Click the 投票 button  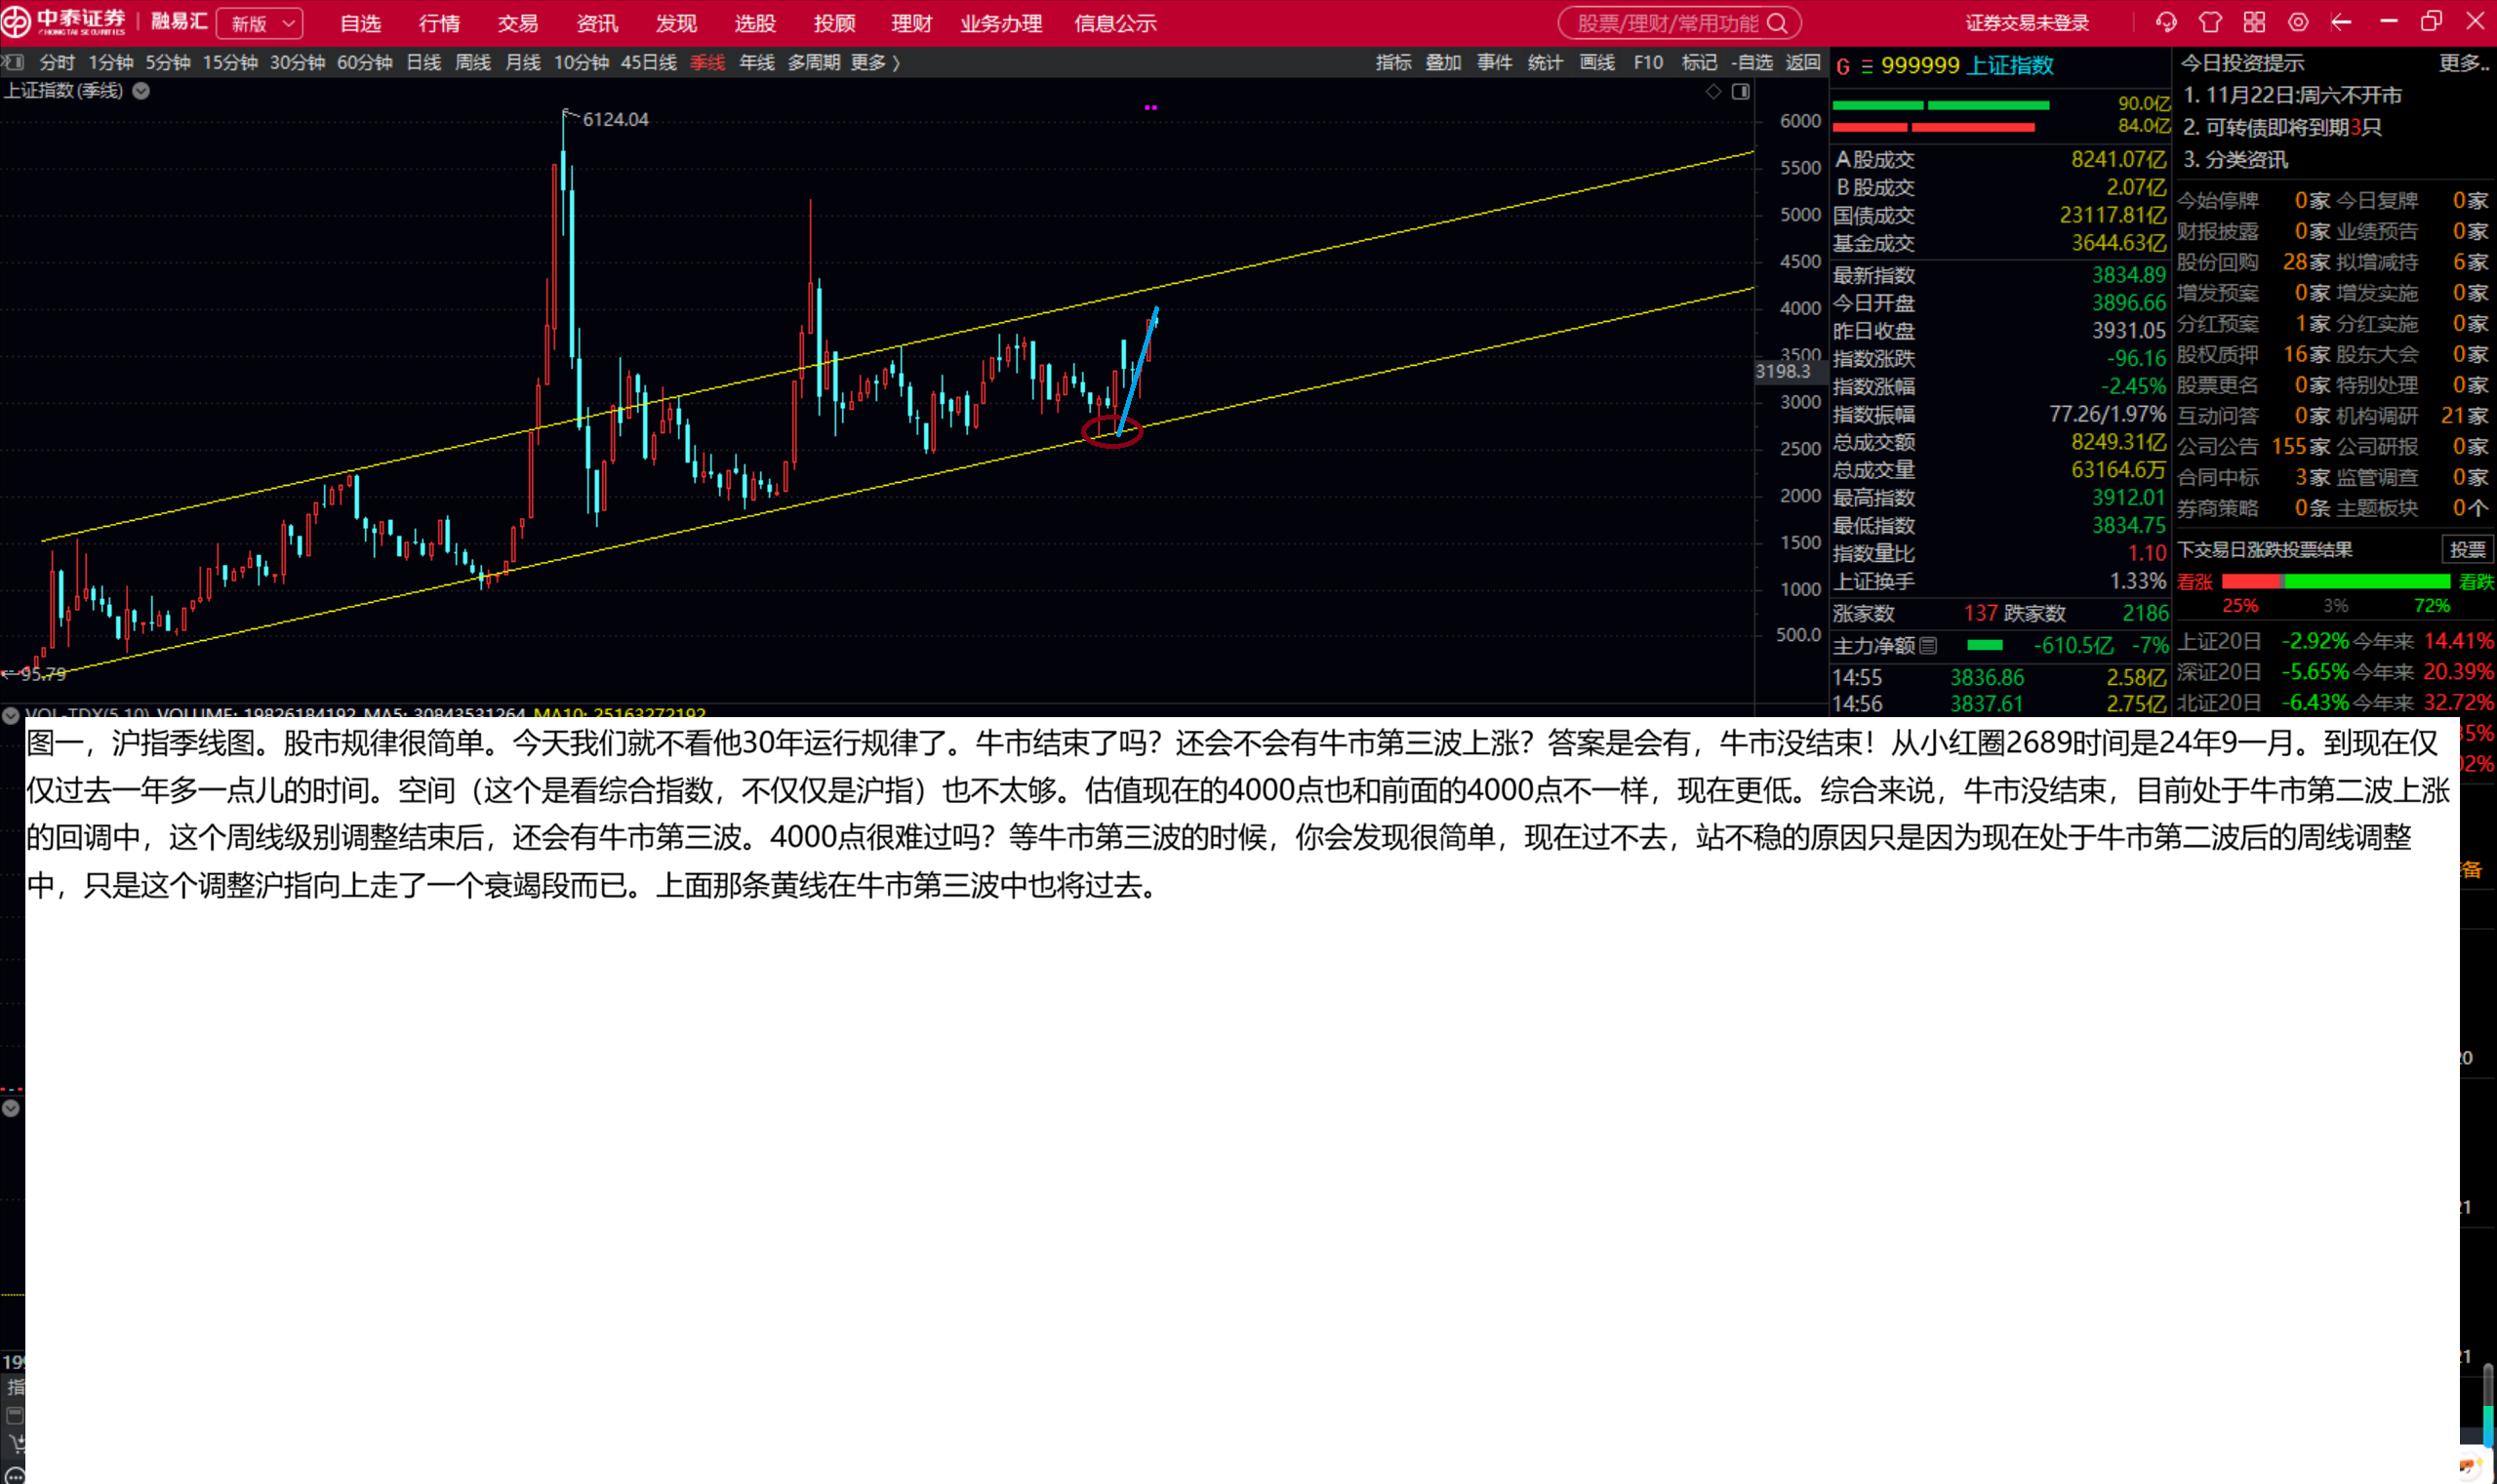pos(2466,550)
